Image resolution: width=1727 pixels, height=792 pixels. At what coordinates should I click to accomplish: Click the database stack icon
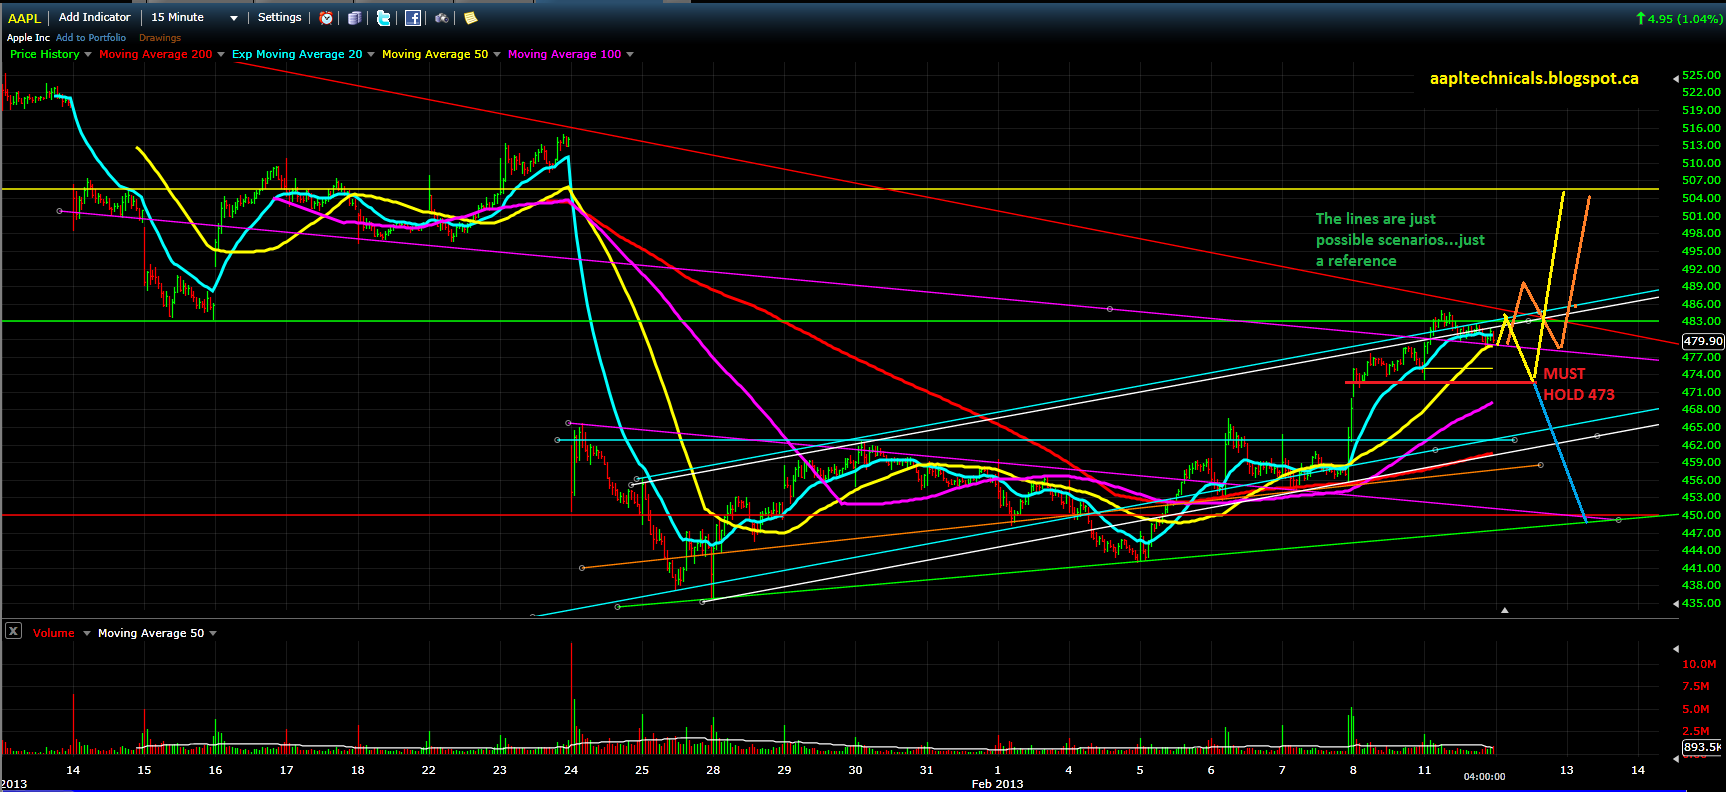click(355, 18)
